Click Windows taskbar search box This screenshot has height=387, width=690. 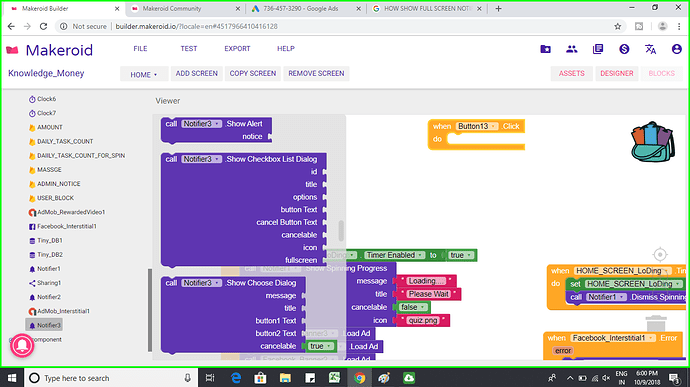pos(111,378)
